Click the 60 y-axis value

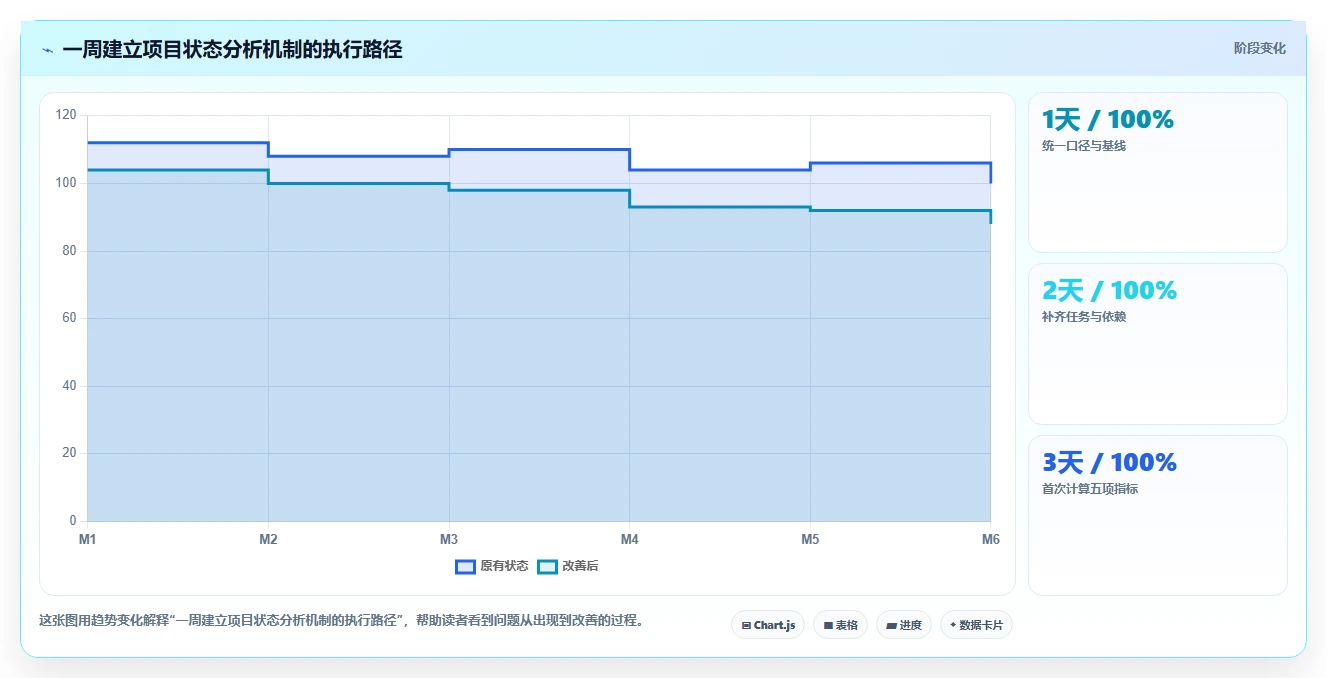tap(69, 318)
